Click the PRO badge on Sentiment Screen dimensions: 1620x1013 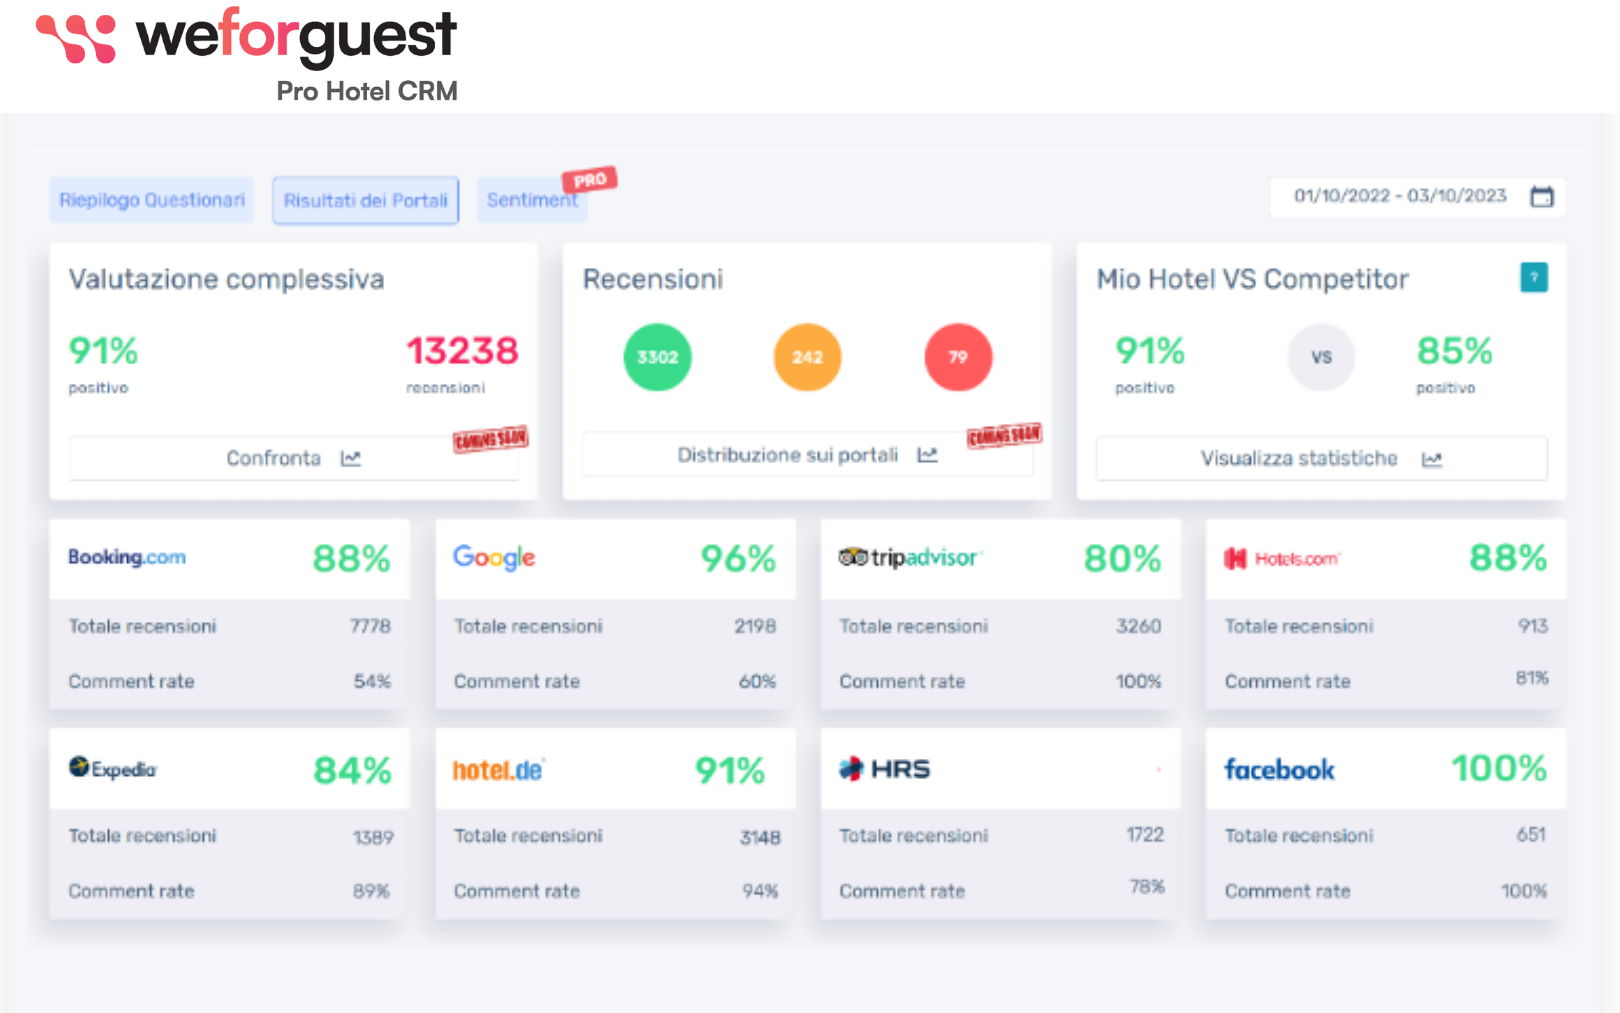(590, 180)
